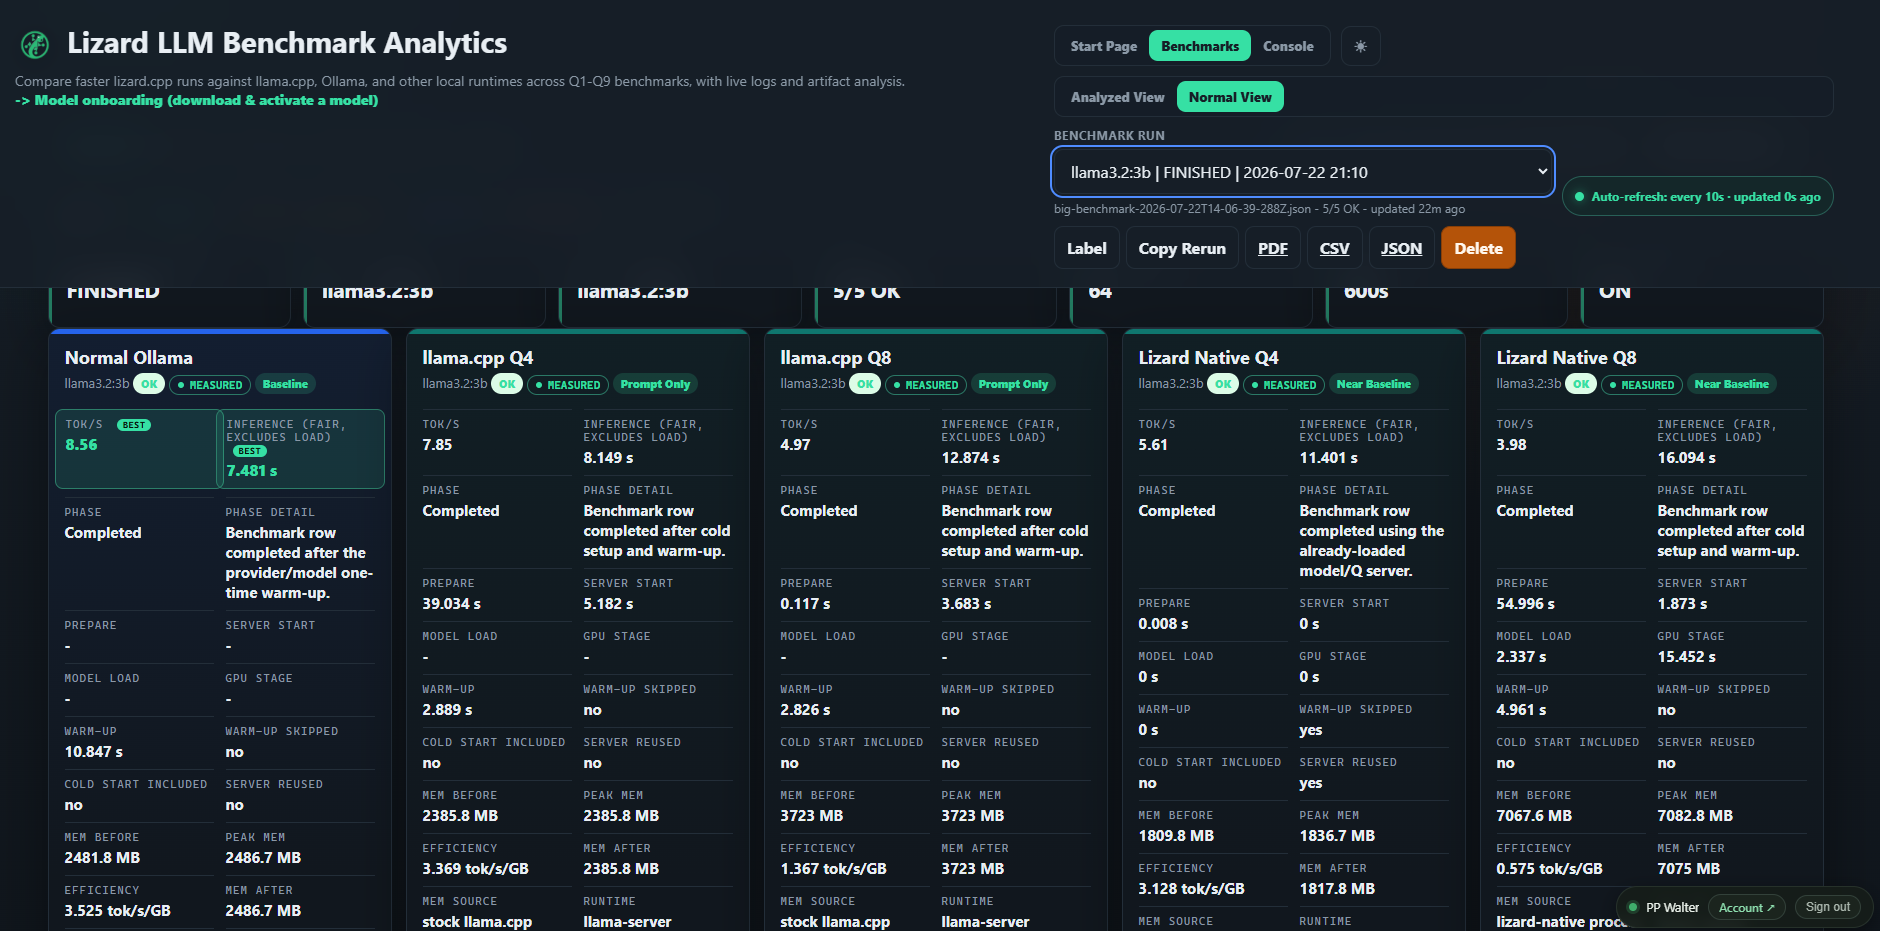
Task: Click the Lizard logo icon
Action: pos(35,44)
